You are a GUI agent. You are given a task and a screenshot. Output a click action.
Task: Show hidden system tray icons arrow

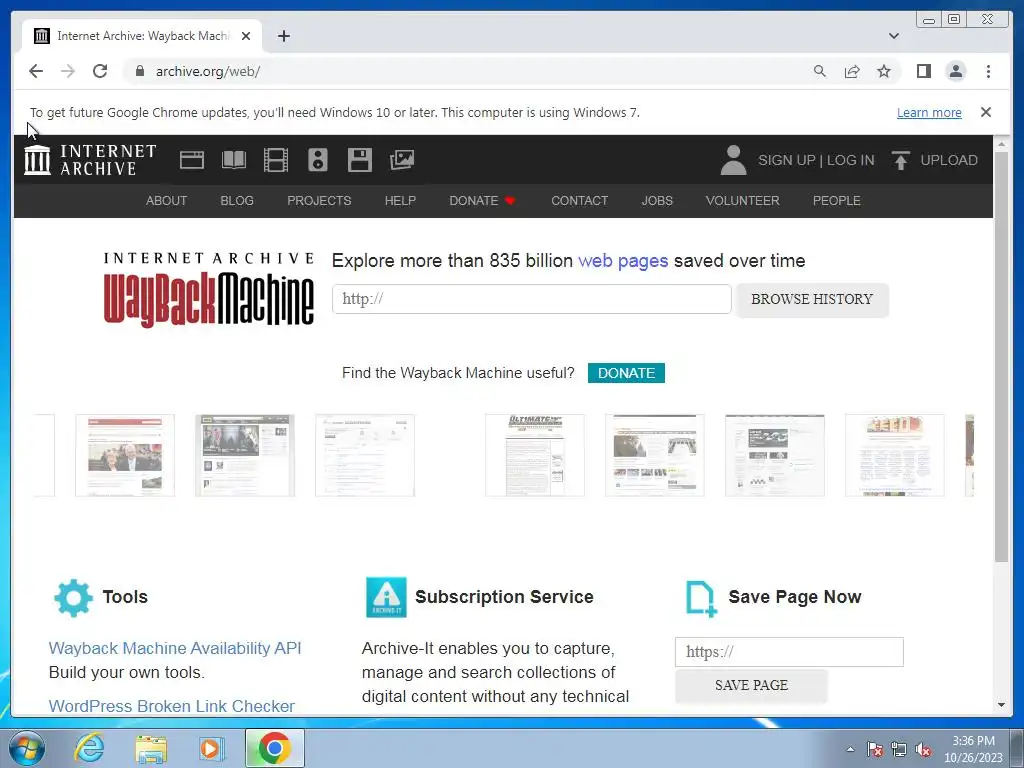850,749
